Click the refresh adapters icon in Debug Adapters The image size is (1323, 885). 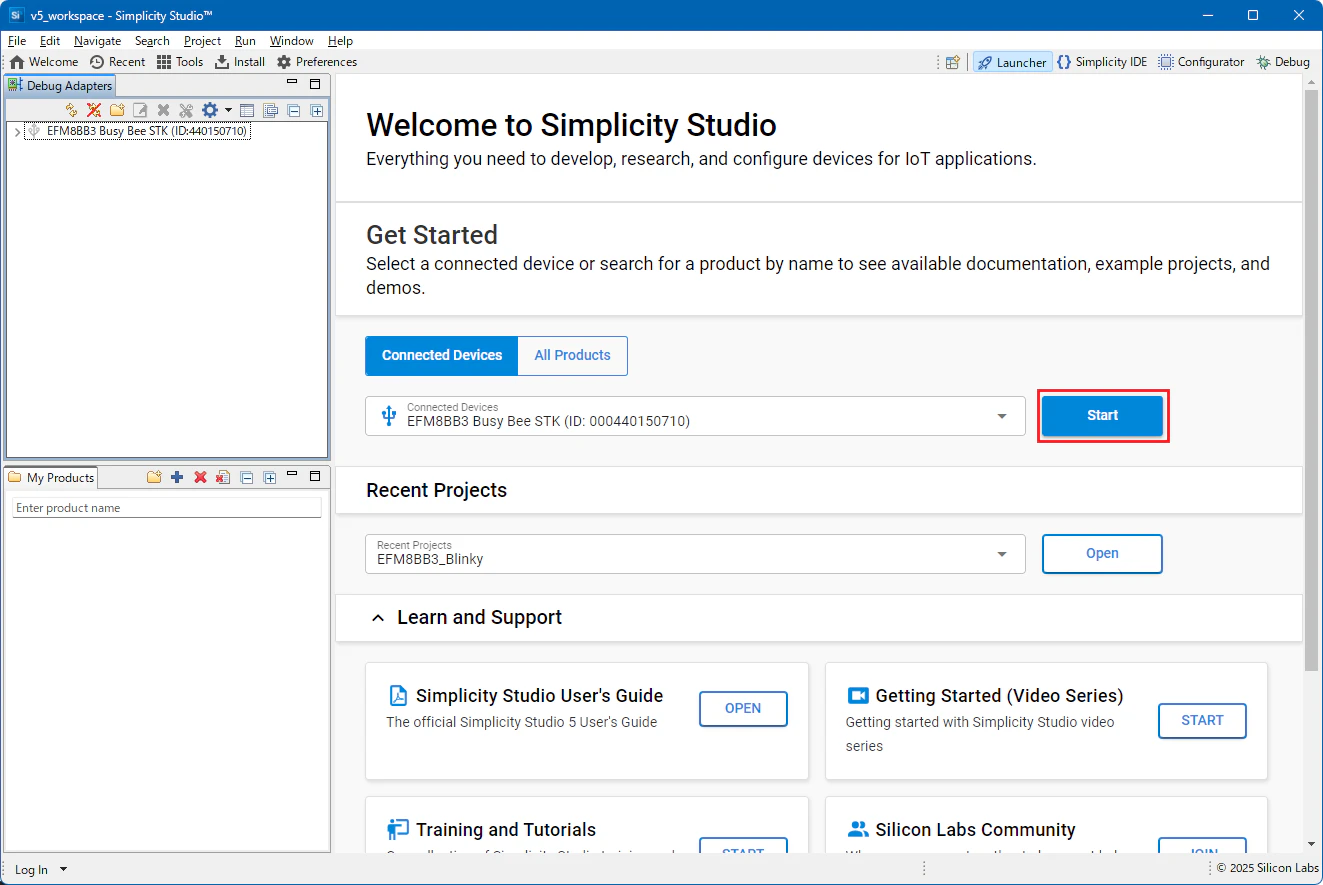pyautogui.click(x=71, y=110)
